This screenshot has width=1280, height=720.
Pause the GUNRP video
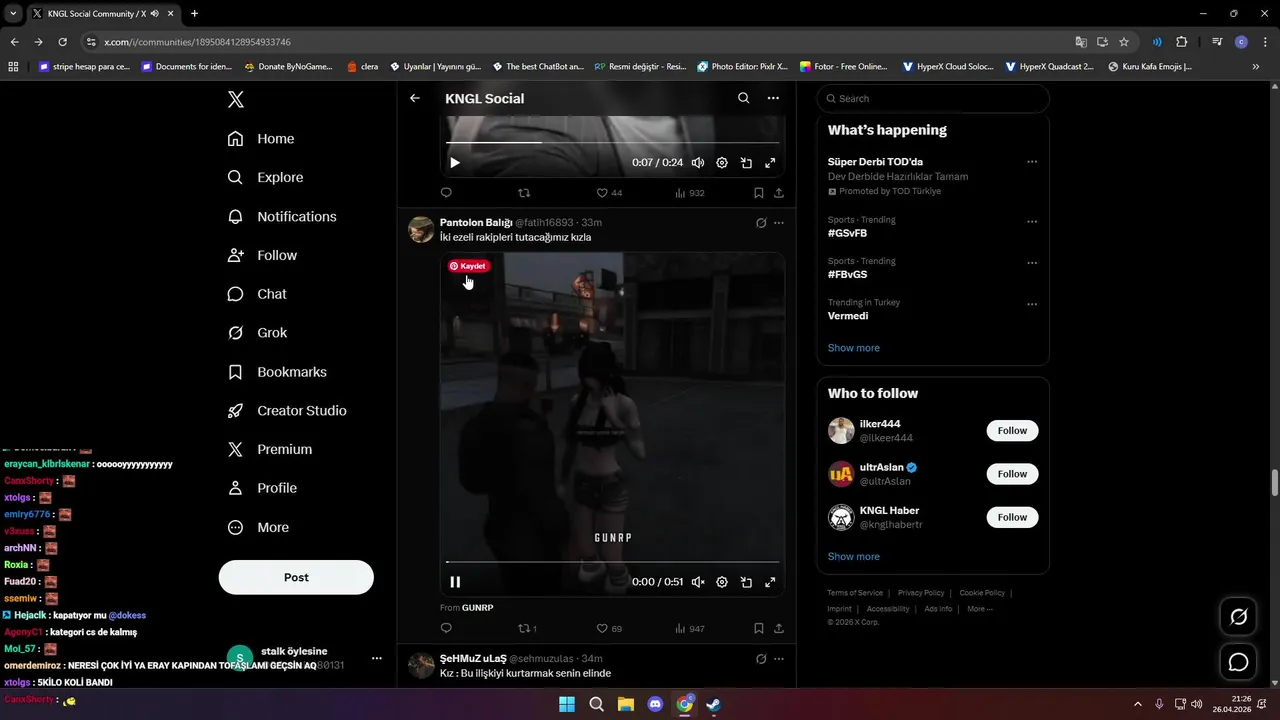[455, 582]
